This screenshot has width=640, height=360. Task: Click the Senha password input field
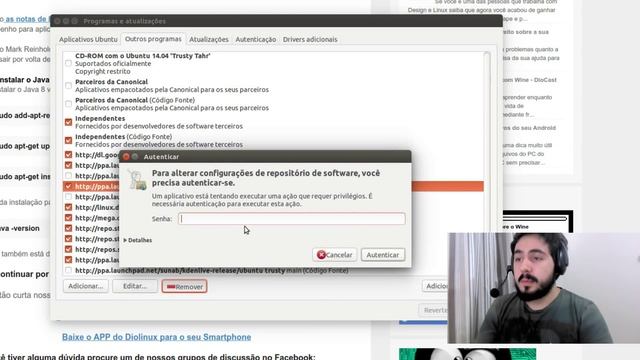[x=292, y=219]
